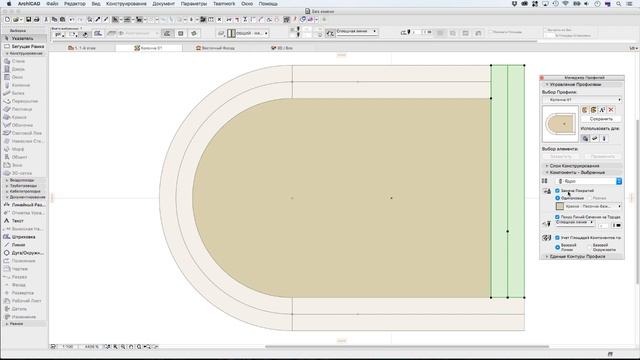Toggle column usage icon under Использовать для

[x=604, y=139]
